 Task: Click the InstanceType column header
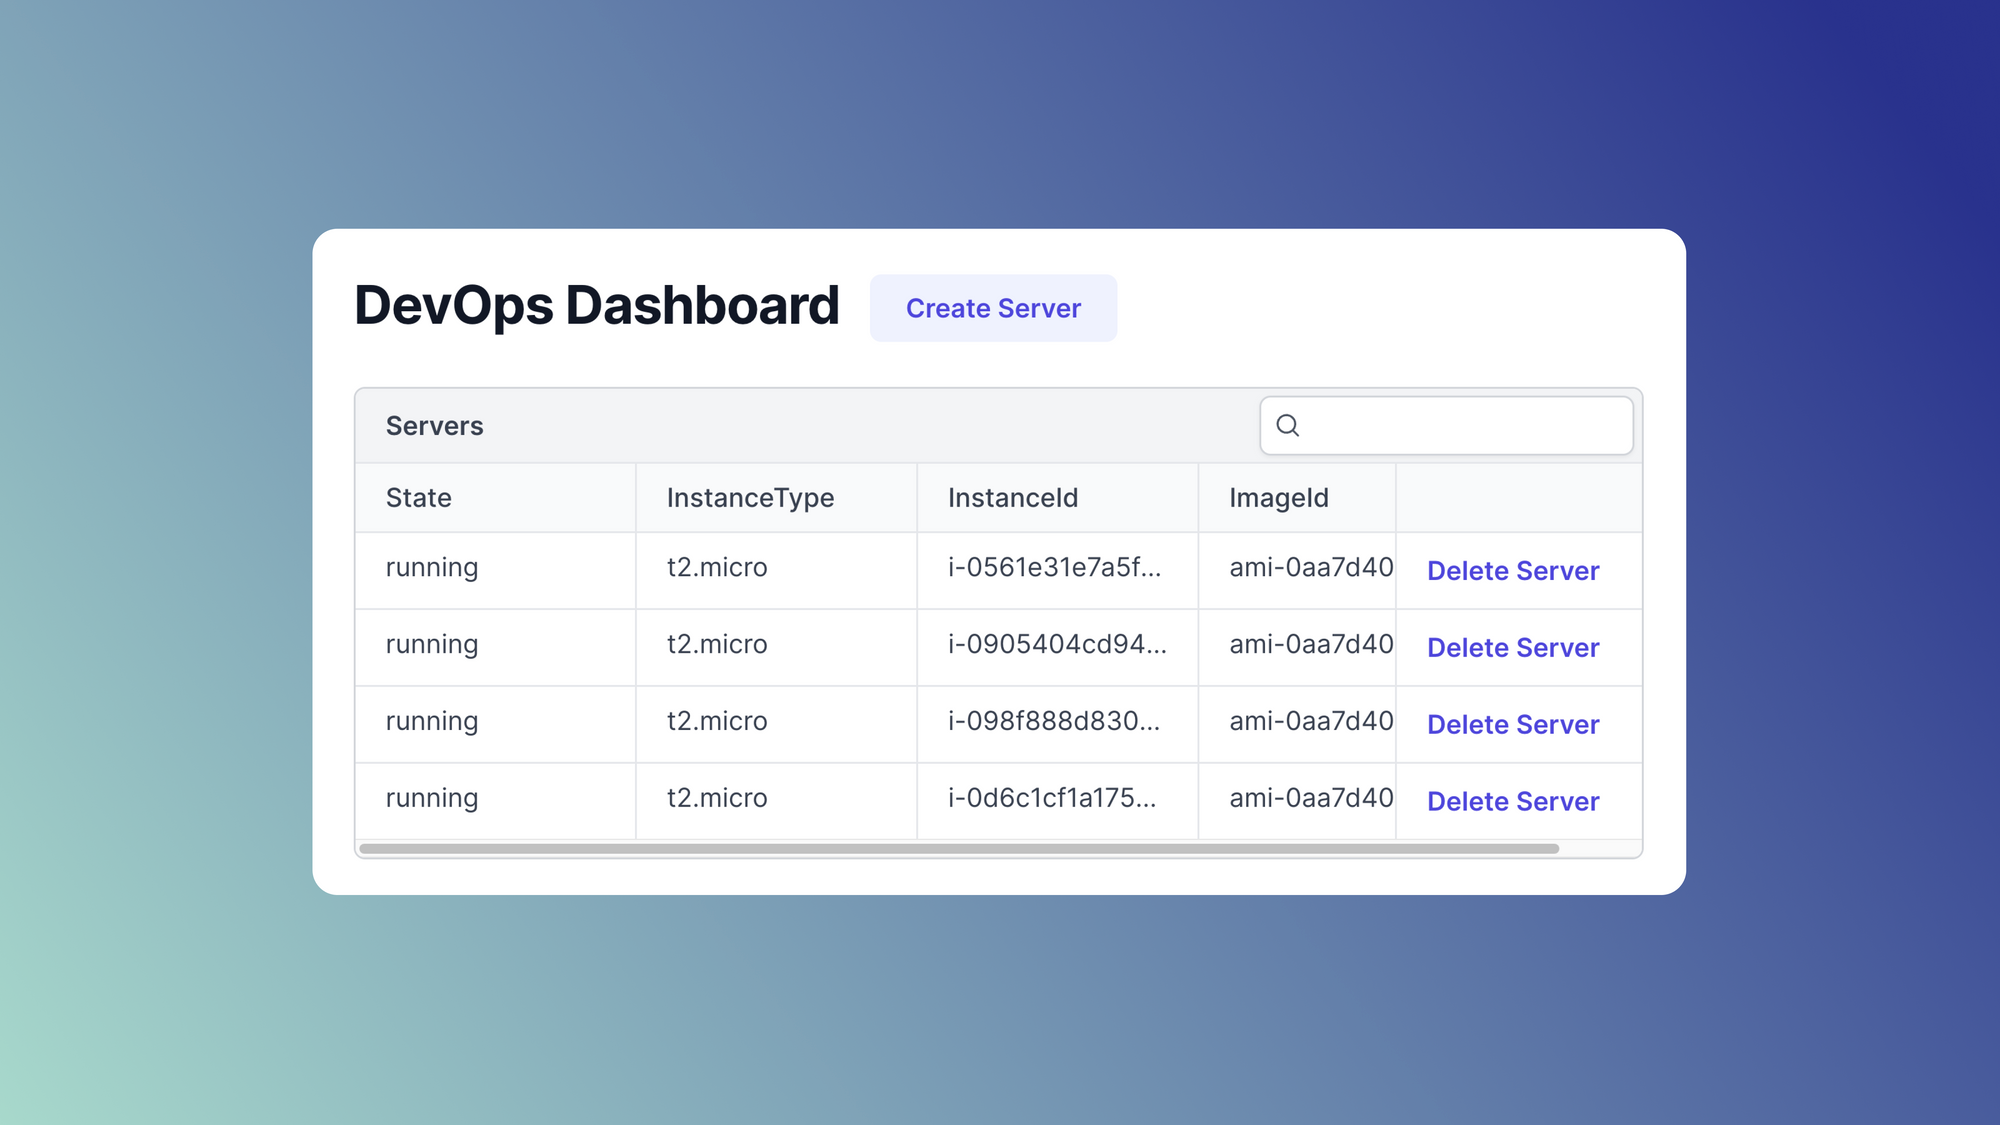[x=777, y=498]
